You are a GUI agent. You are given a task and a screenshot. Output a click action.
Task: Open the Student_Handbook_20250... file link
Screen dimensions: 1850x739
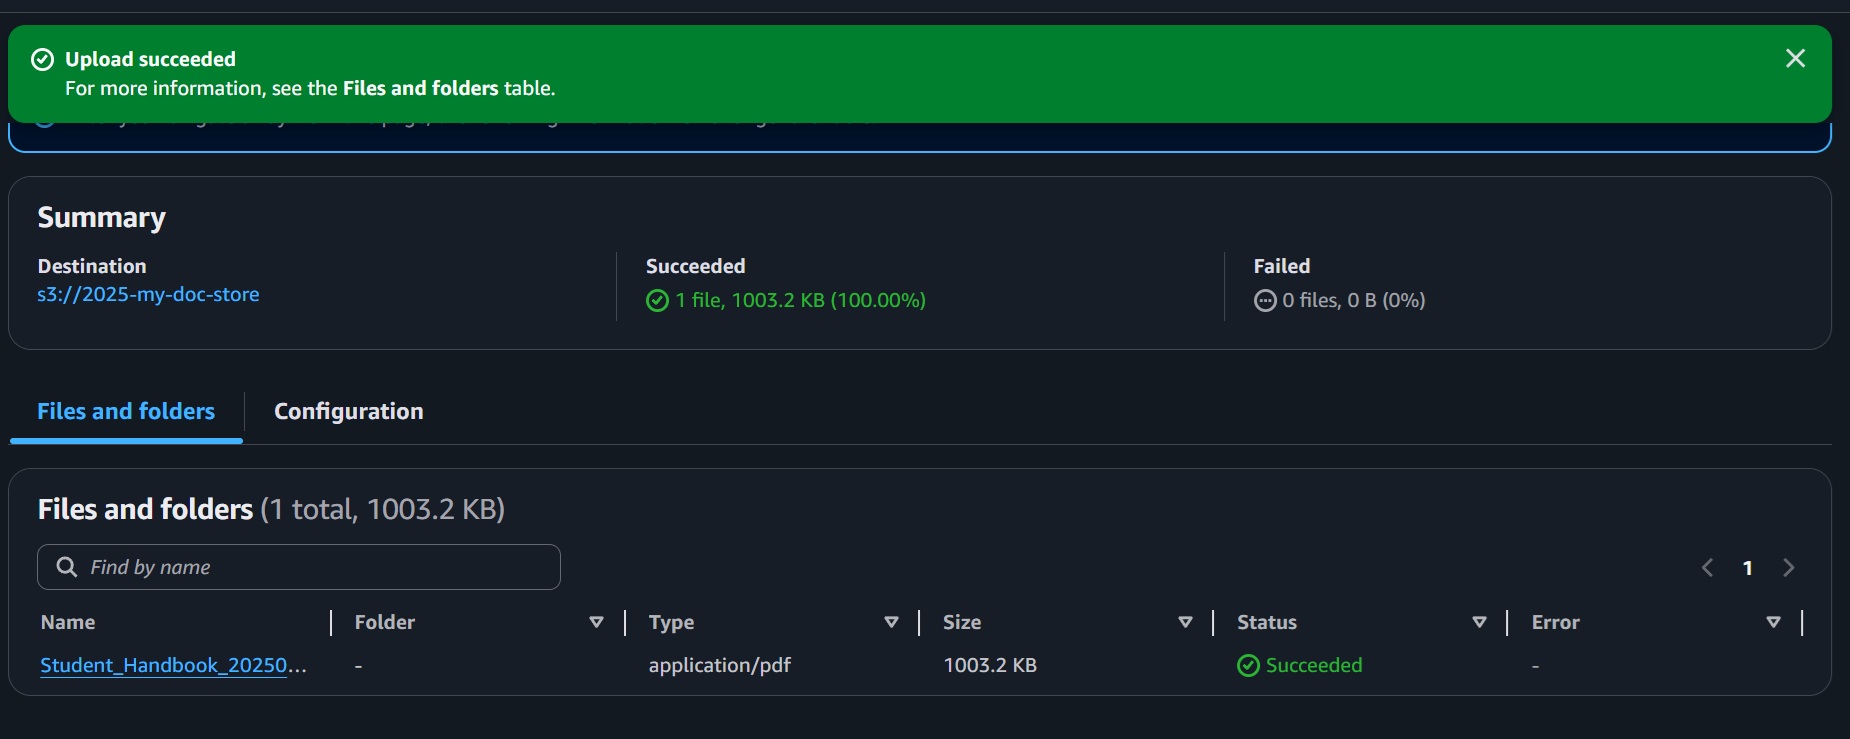coord(174,665)
